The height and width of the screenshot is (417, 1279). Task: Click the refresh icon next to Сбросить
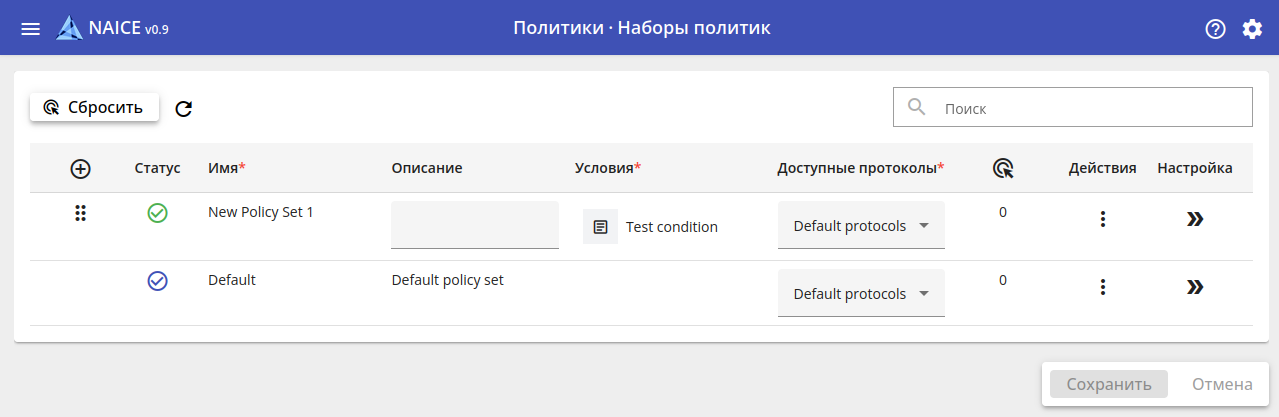click(184, 109)
